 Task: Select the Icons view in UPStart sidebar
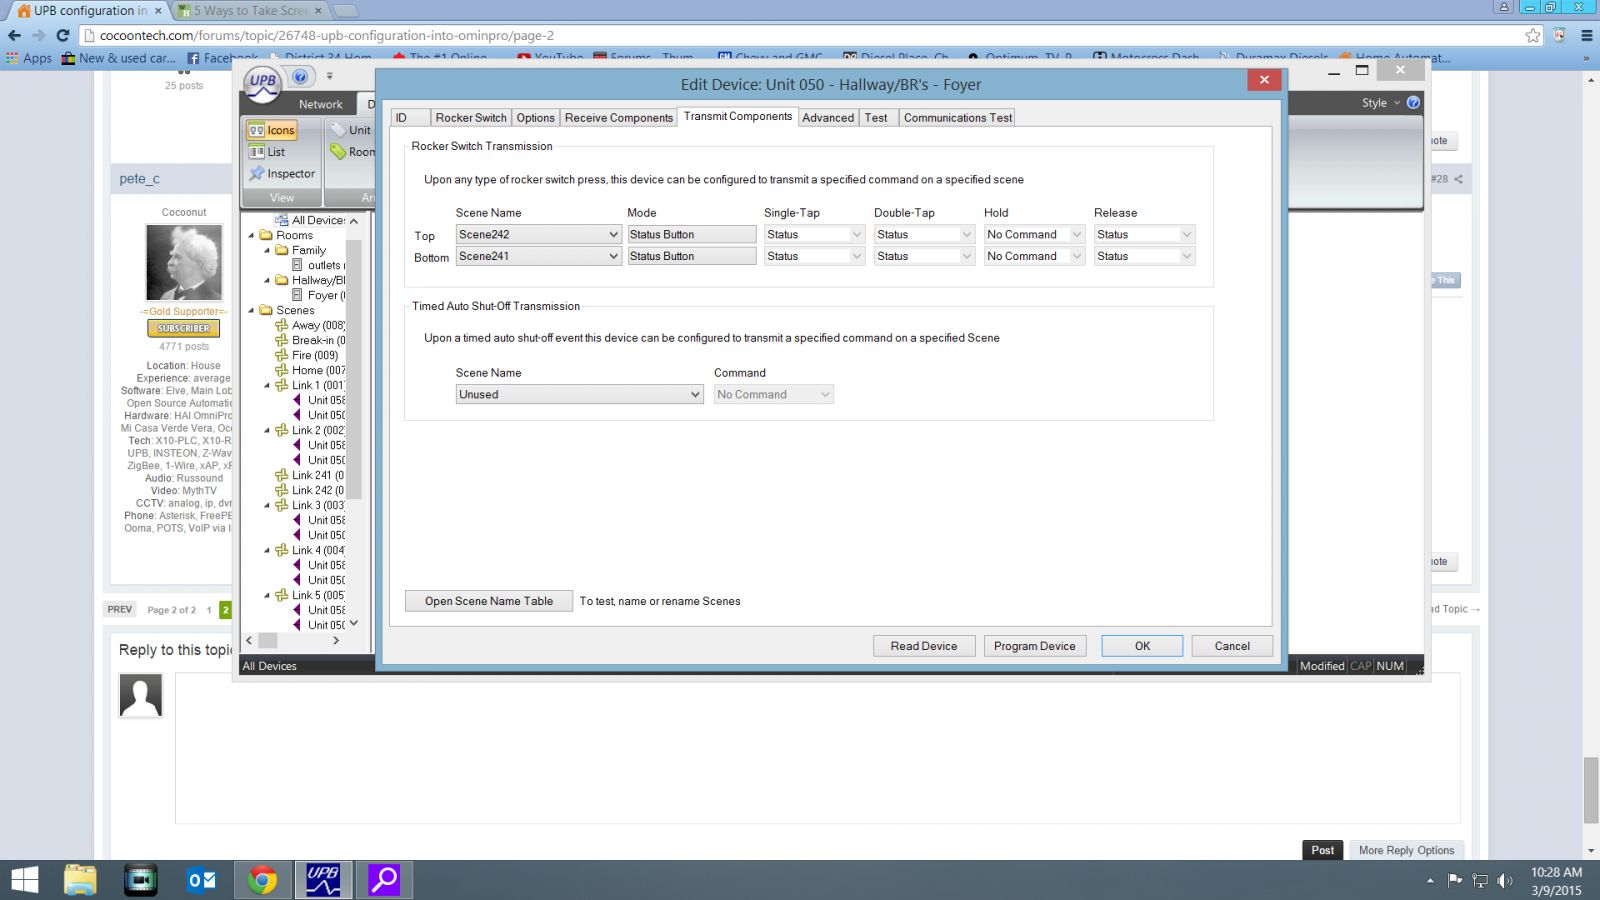tap(273, 129)
